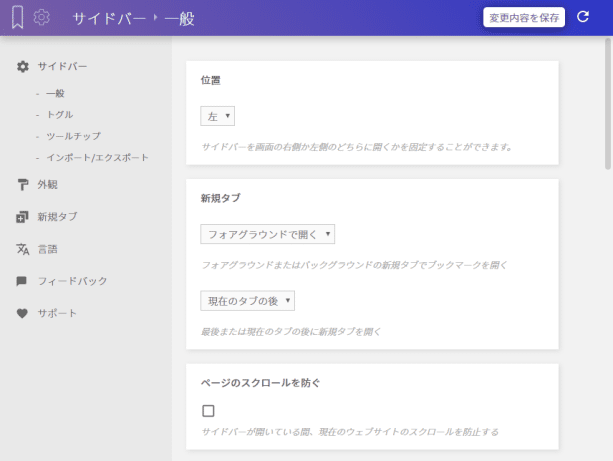Viewport: 613px width, 461px height.
Task: Open the フォアグラウンドで開く dropdown
Action: [267, 234]
